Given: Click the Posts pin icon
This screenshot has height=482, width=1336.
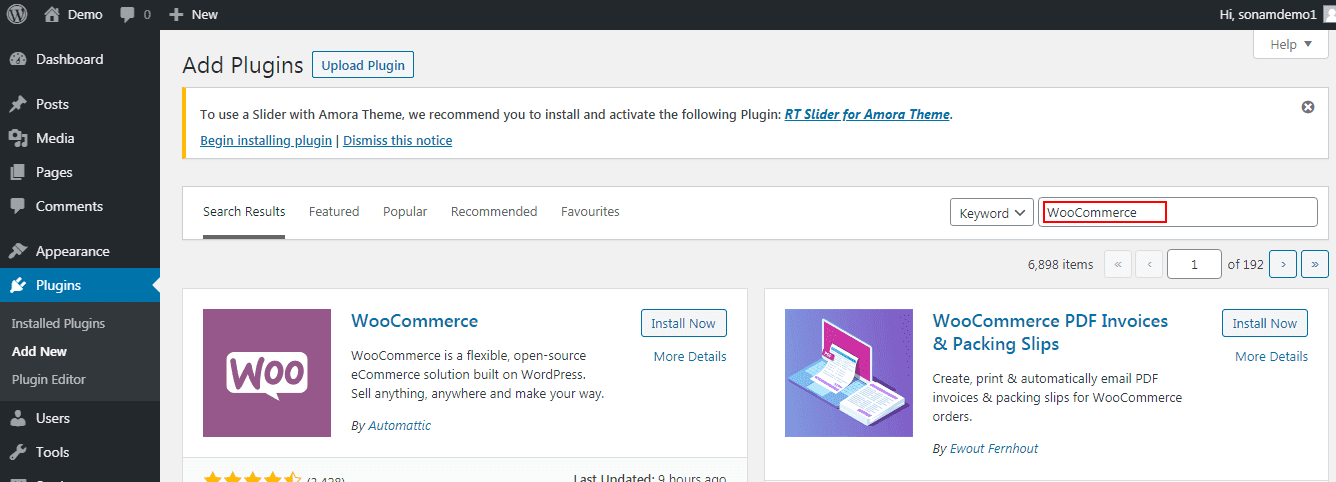Looking at the screenshot, I should pos(17,104).
